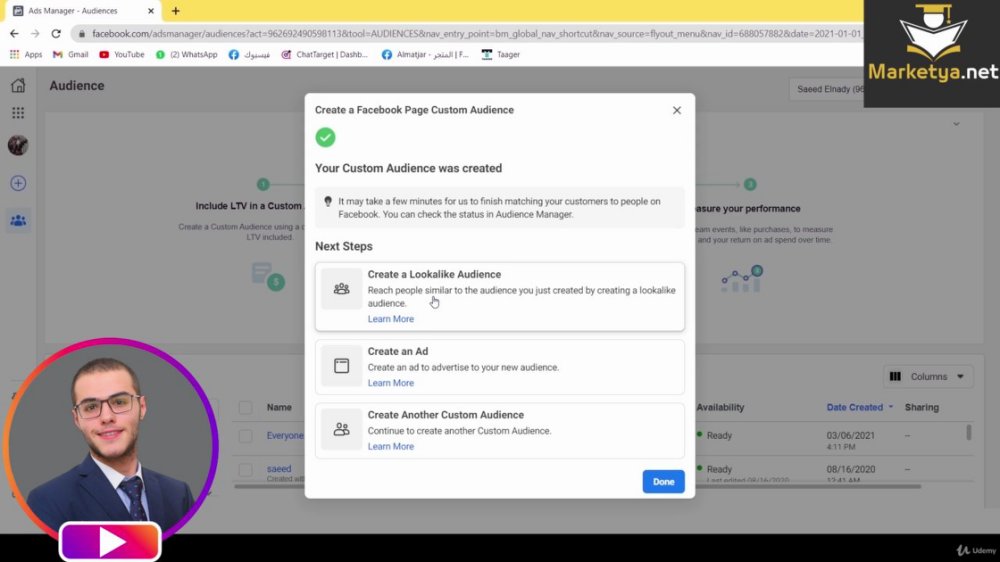Image resolution: width=1000 pixels, height=562 pixels.
Task: Open Learn More under Create an Ad
Action: point(390,383)
